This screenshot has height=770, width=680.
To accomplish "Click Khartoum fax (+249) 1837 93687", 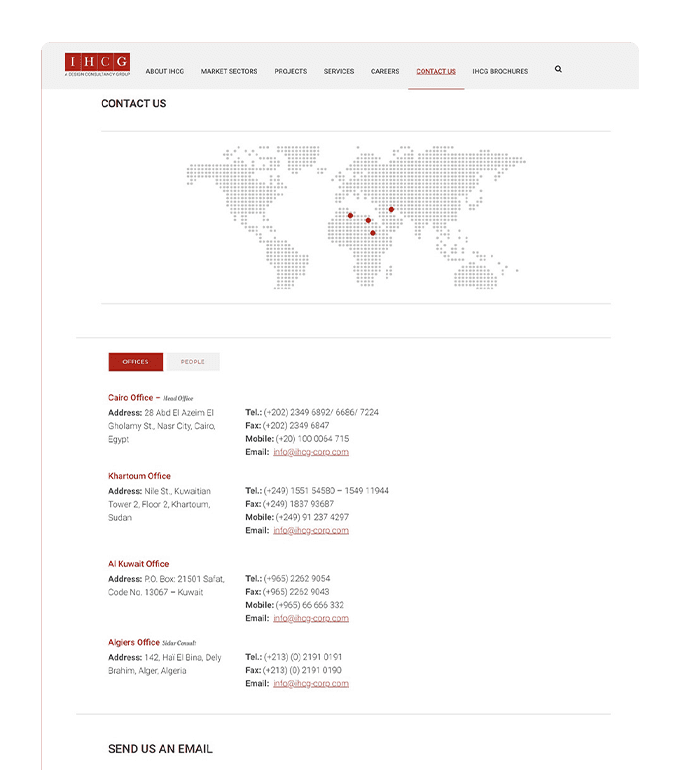I will (x=299, y=504).
